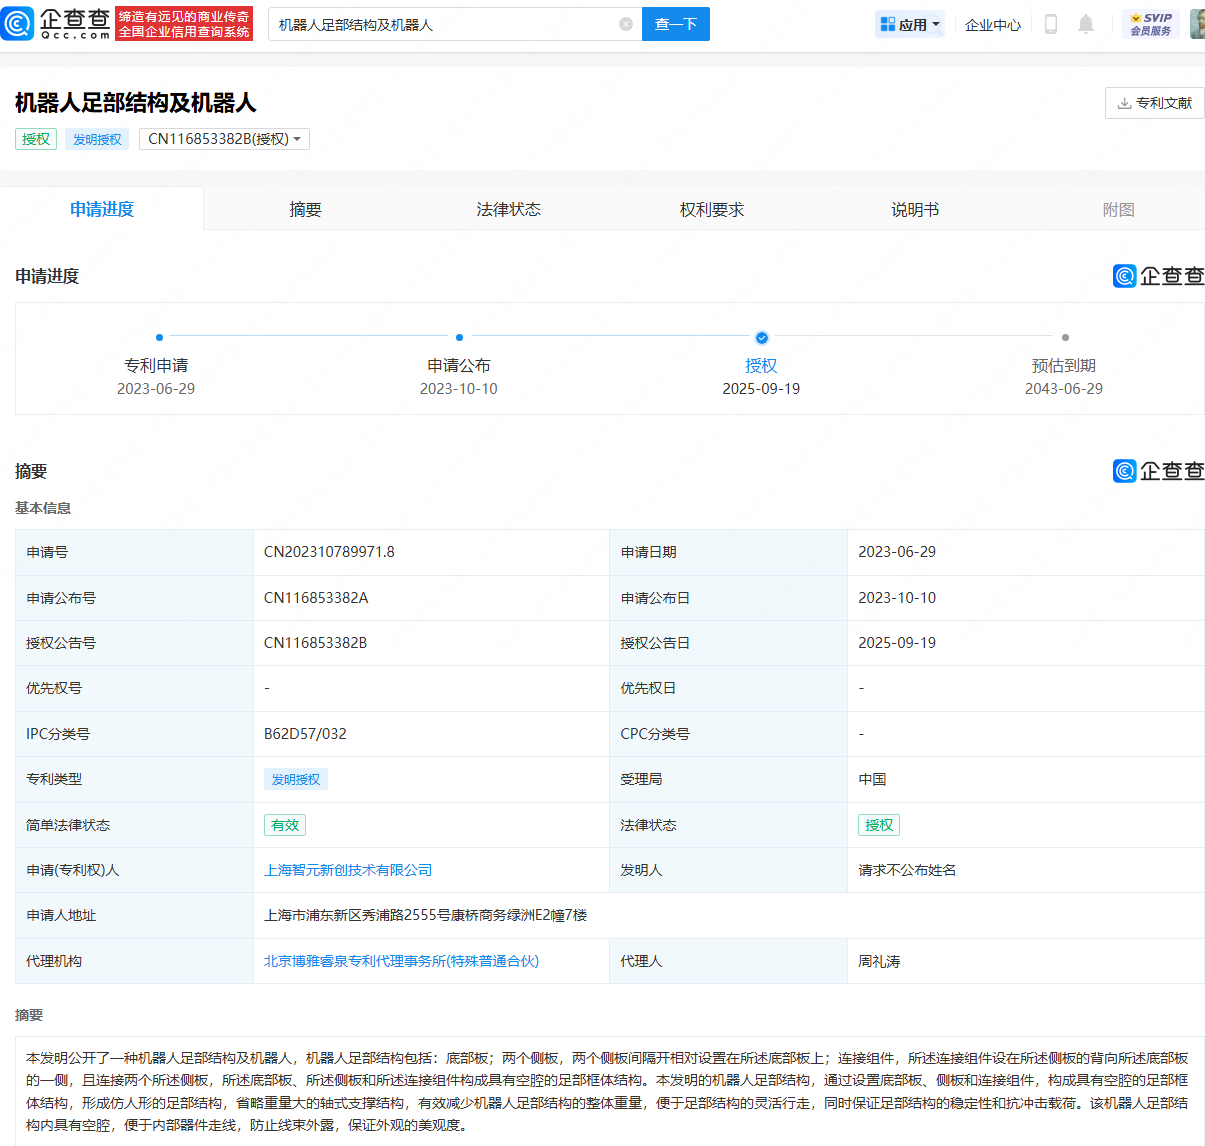Open the notifications bell icon
1205x1146 pixels.
[x=1086, y=24]
